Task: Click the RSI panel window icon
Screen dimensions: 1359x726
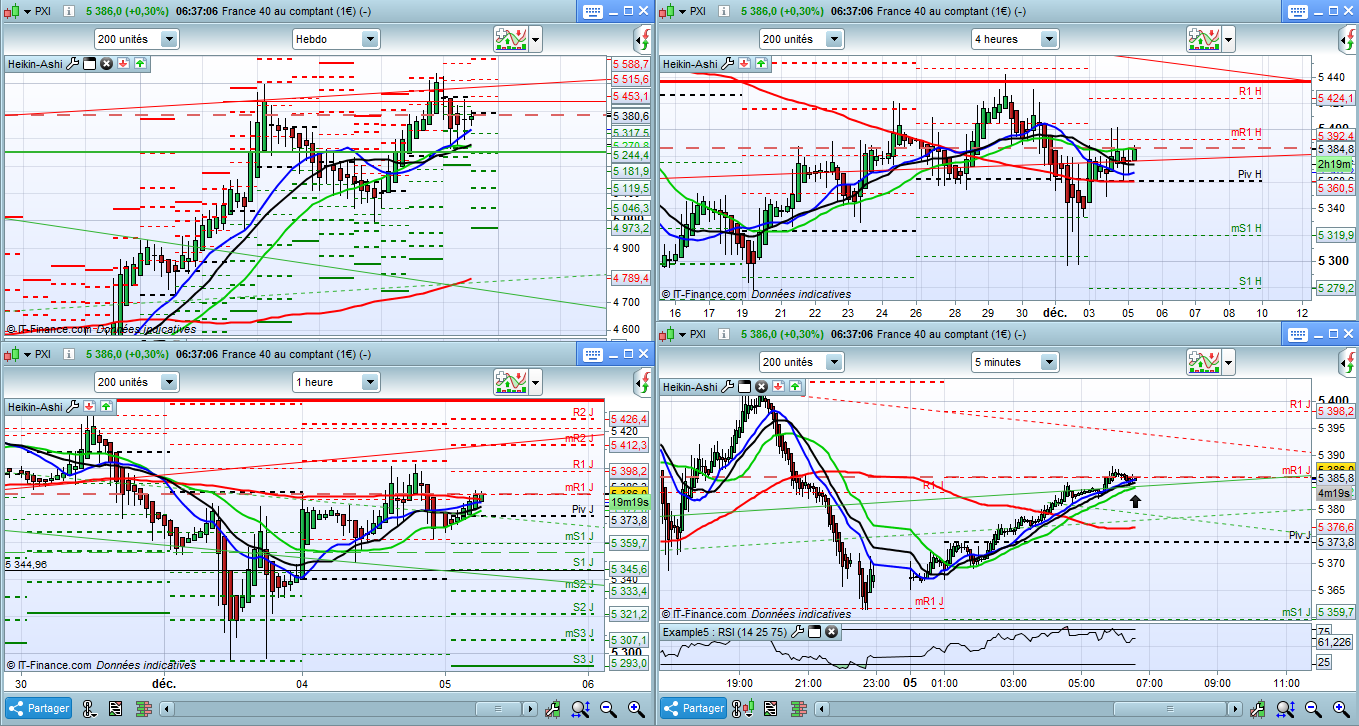Action: click(815, 632)
